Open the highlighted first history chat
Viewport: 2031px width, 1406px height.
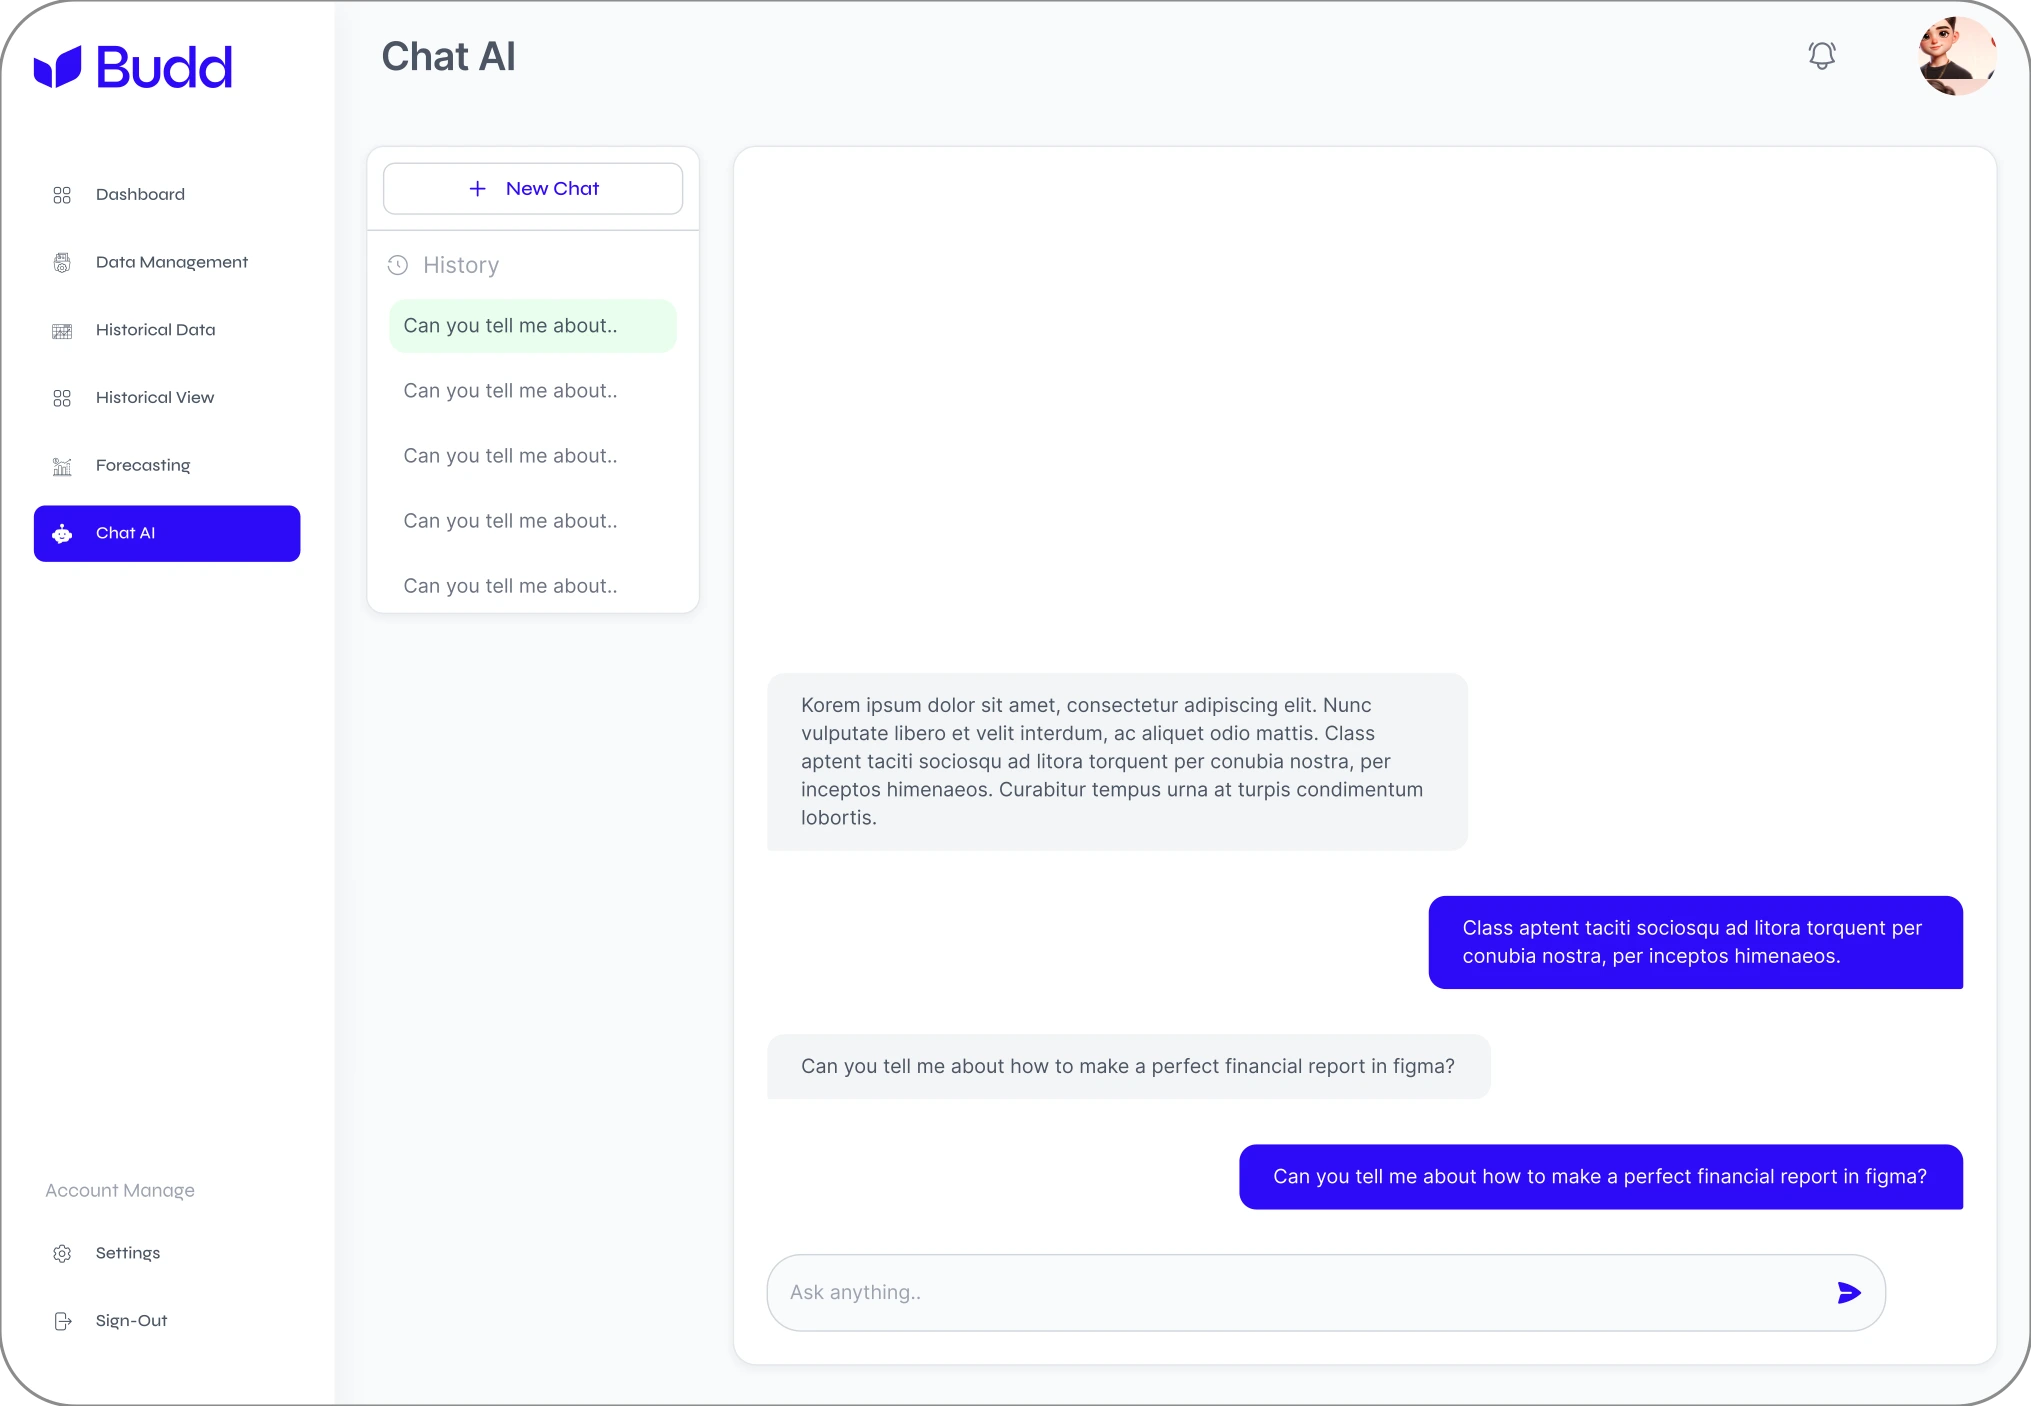click(533, 326)
